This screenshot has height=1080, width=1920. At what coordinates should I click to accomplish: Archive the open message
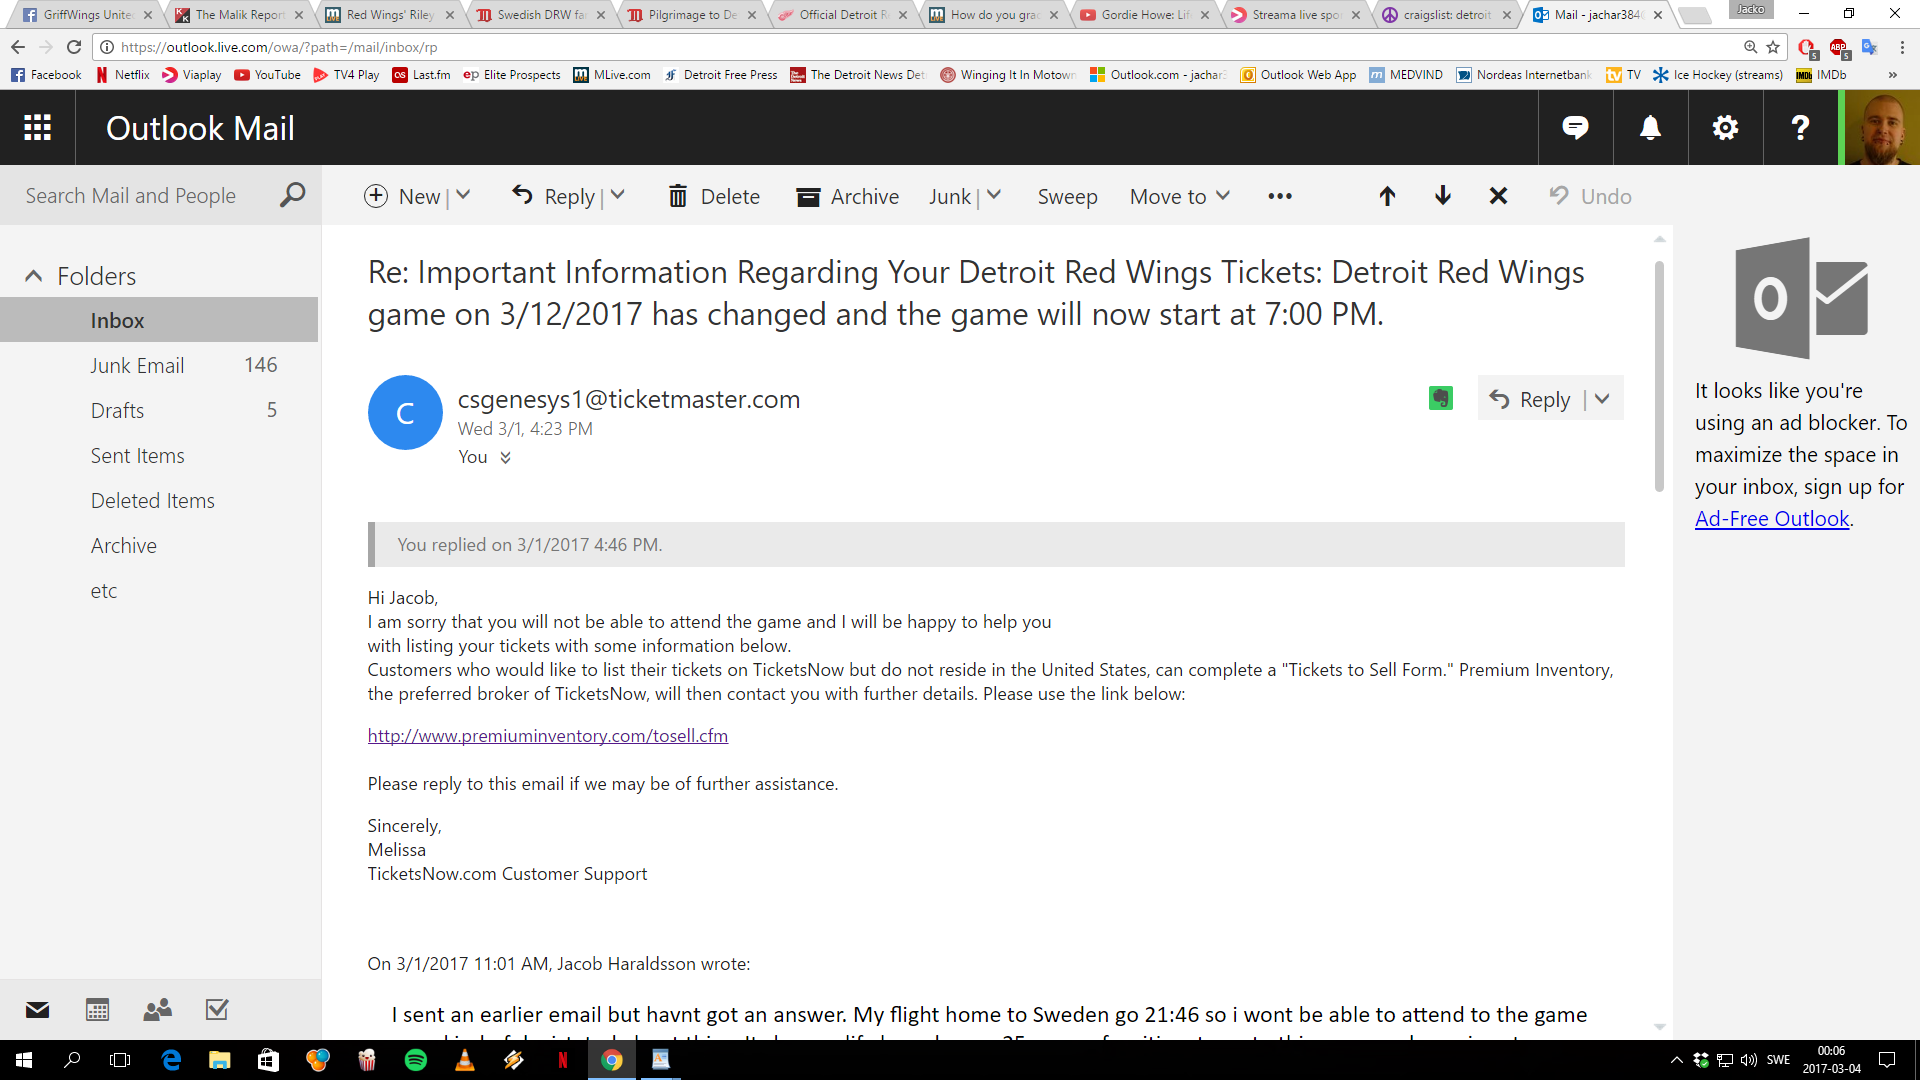pos(847,196)
